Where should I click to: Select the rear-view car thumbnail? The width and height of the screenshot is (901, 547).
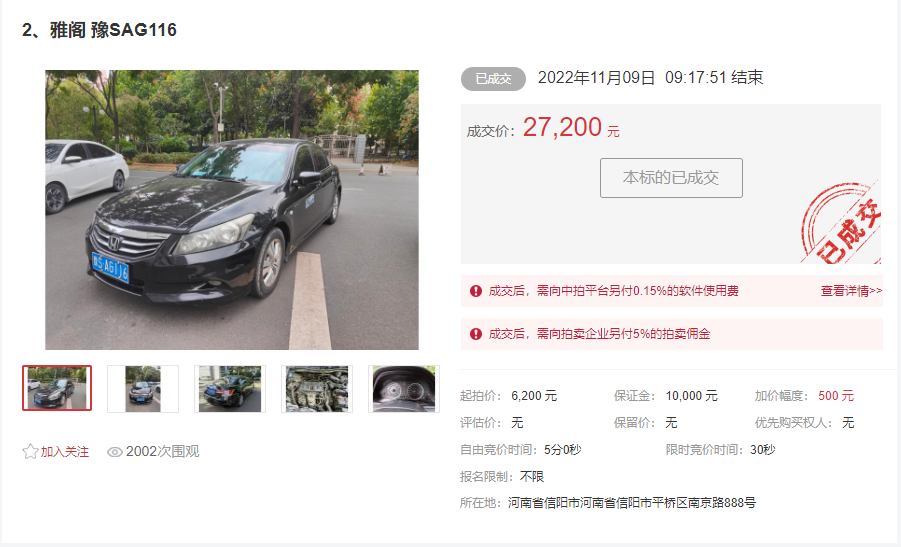[230, 389]
